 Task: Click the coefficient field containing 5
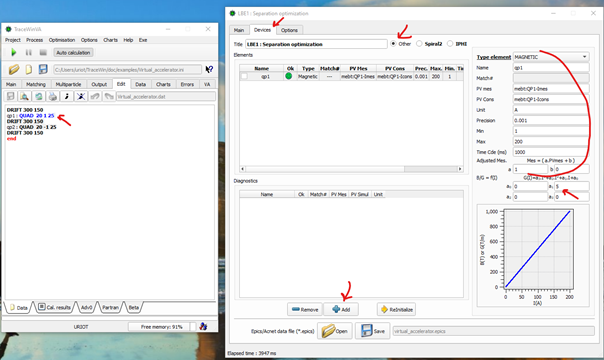(x=572, y=186)
